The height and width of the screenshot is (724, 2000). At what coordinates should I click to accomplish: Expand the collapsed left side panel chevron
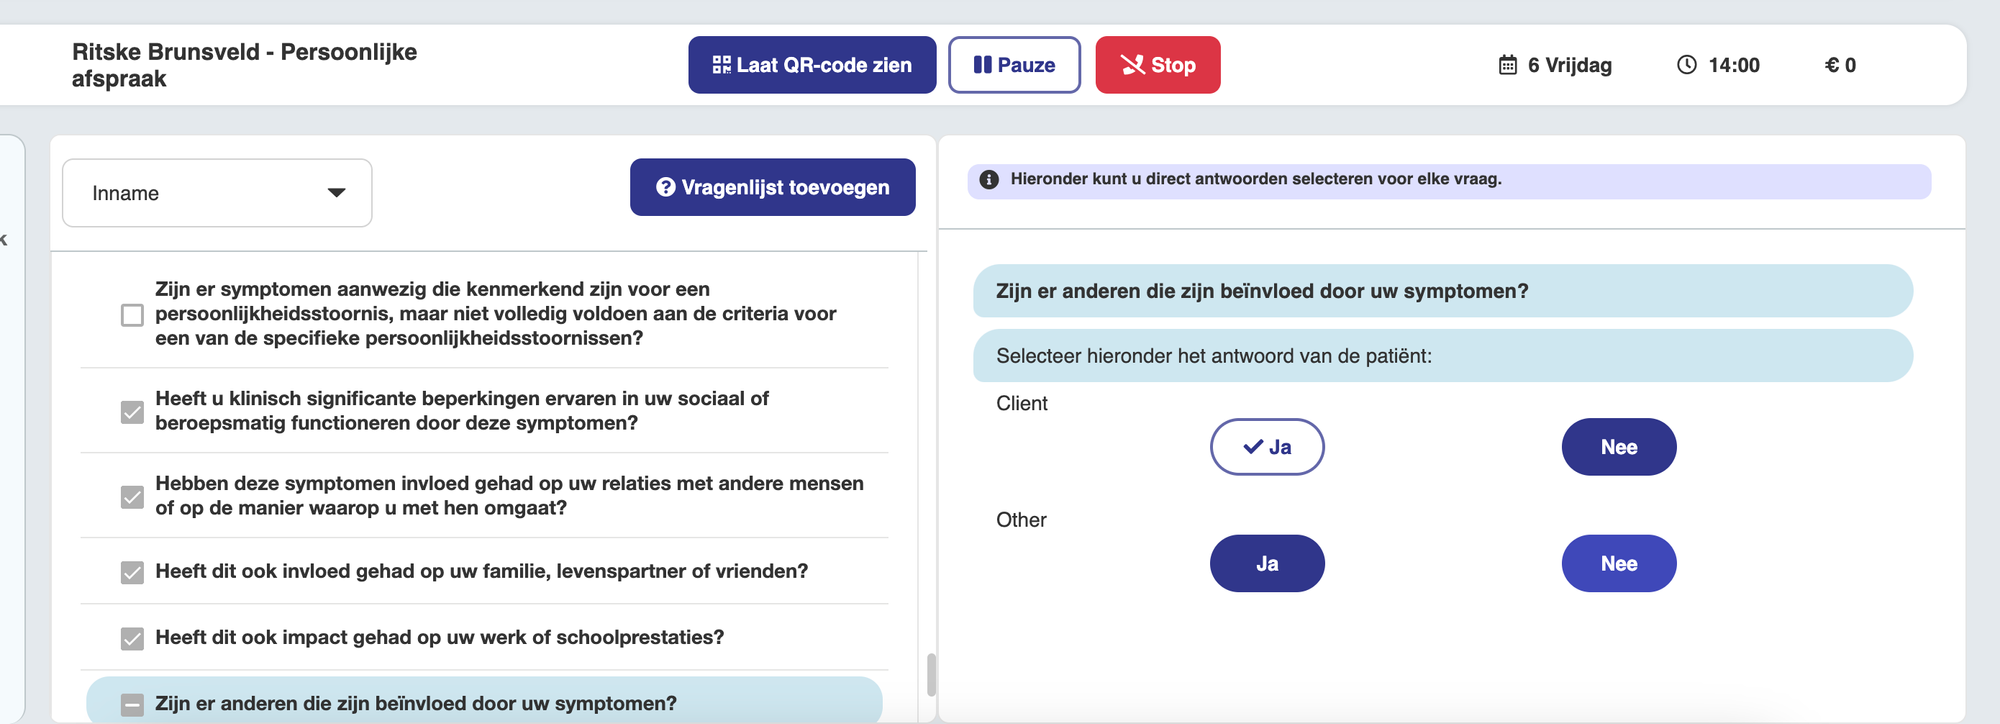click(4, 240)
